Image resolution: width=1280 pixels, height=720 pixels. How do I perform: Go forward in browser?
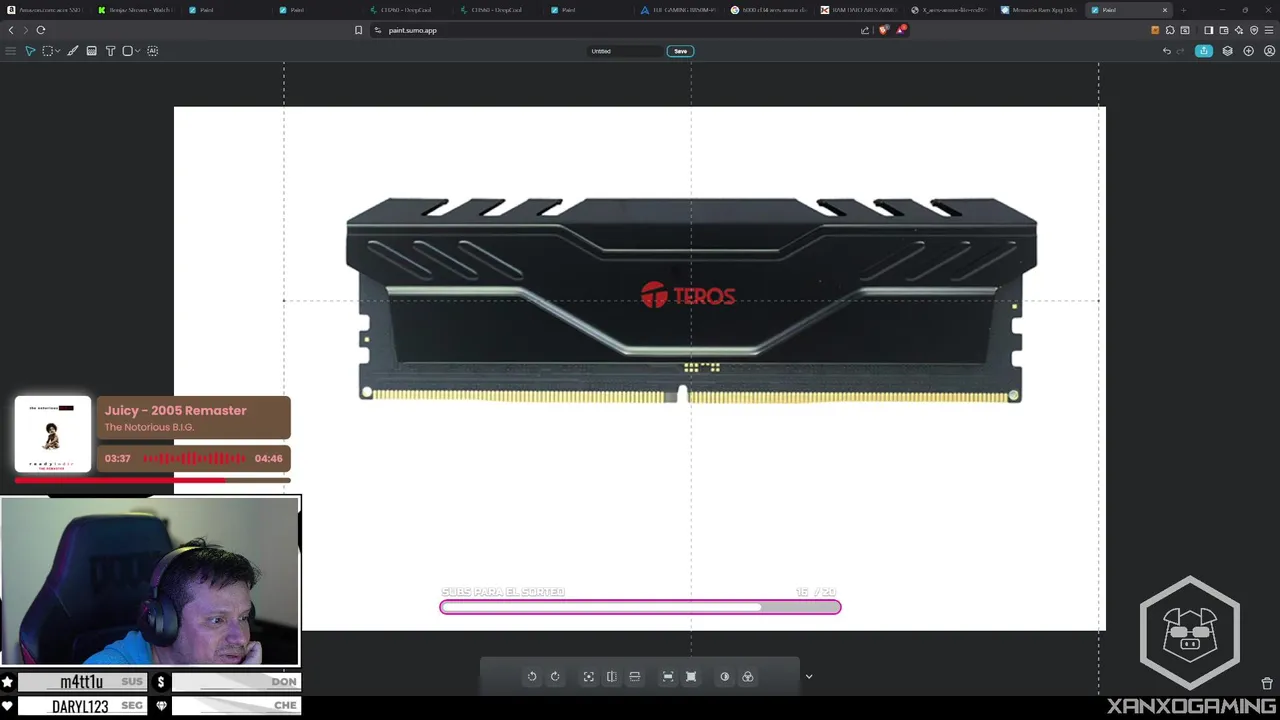[26, 30]
